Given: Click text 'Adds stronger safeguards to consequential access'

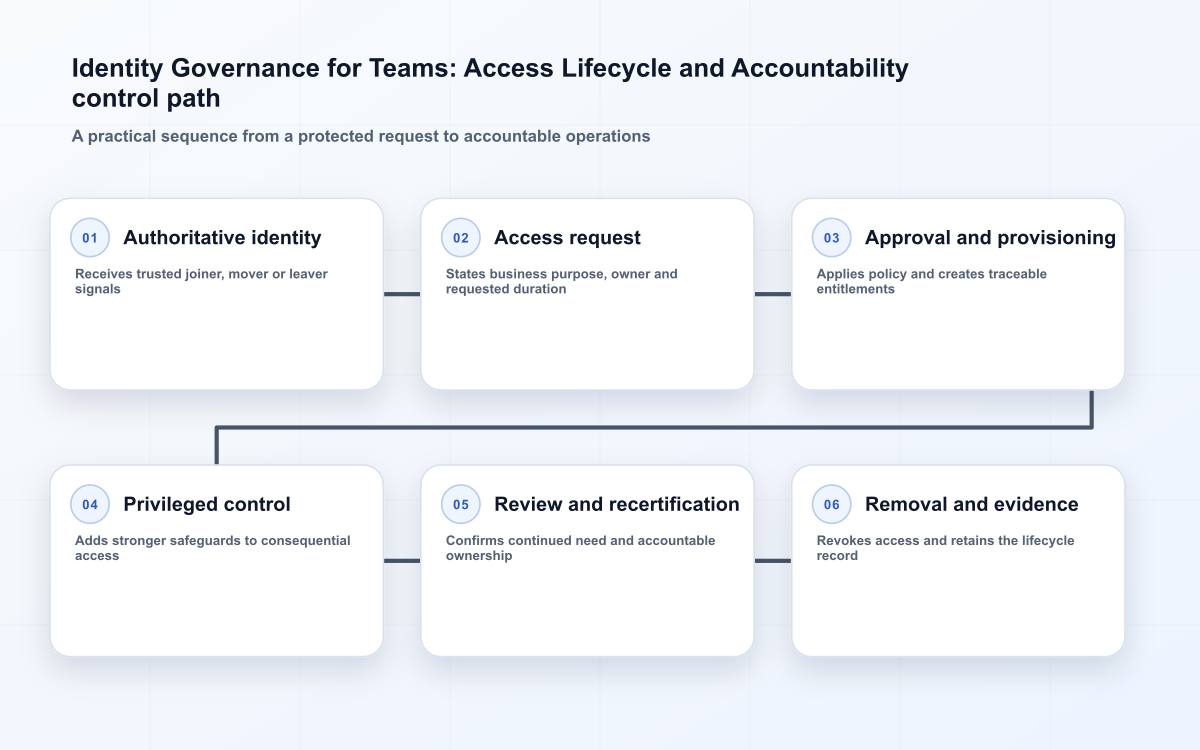Looking at the screenshot, I should [213, 548].
